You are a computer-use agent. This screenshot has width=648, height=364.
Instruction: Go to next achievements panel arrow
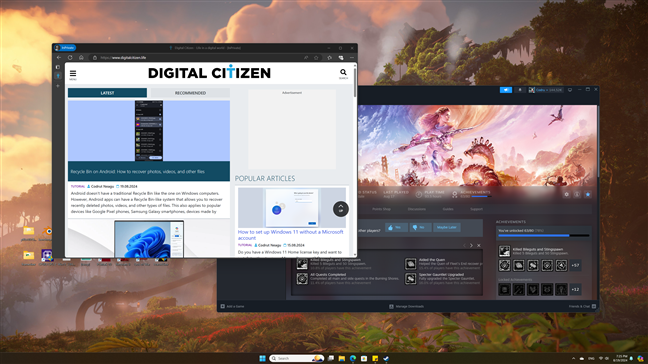pyautogui.click(x=471, y=245)
